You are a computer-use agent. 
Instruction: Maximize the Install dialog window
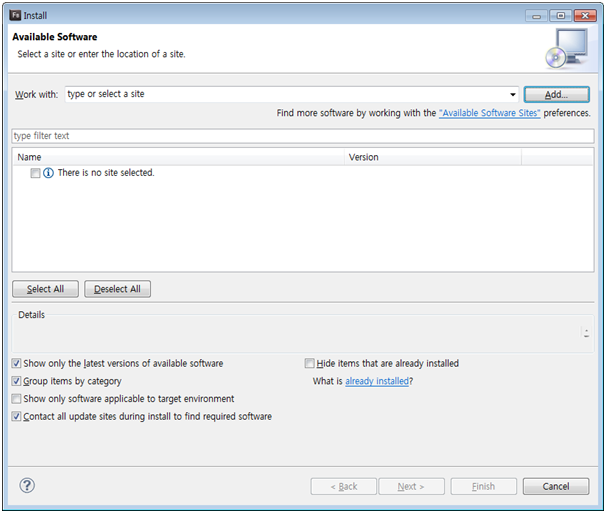pyautogui.click(x=560, y=16)
